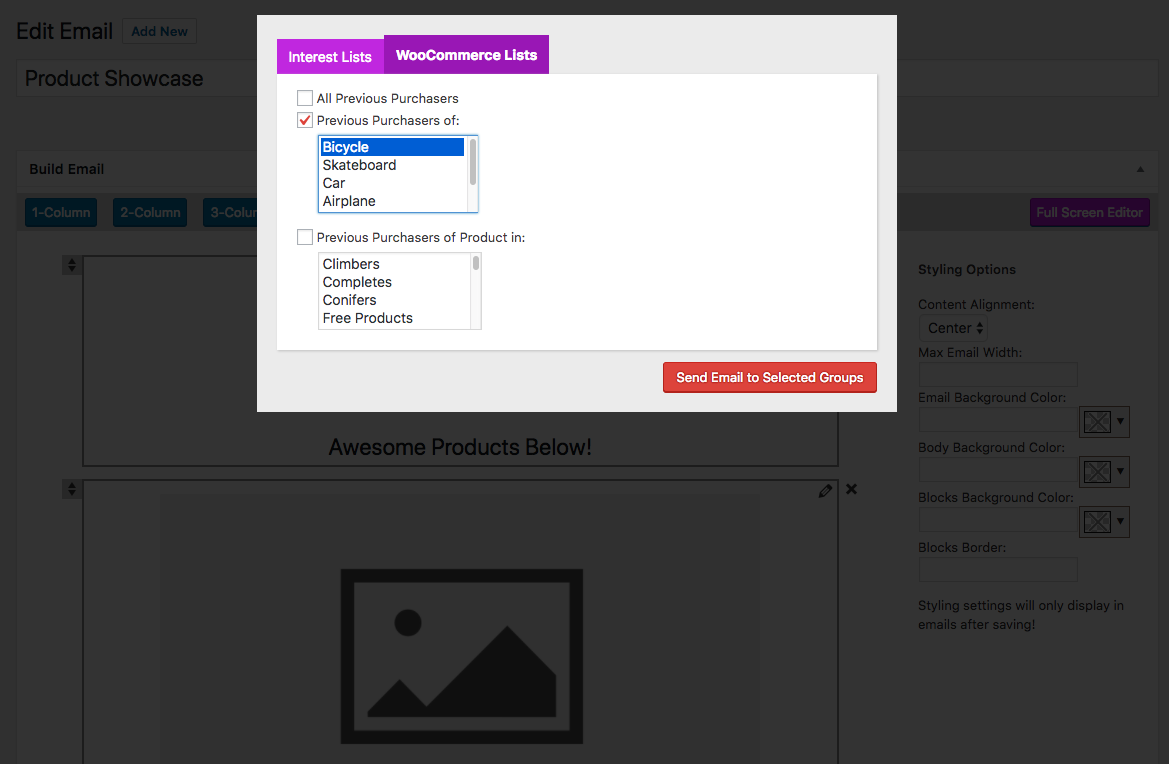
Task: Uncheck the Previous Purchasers of checkbox
Action: [305, 120]
